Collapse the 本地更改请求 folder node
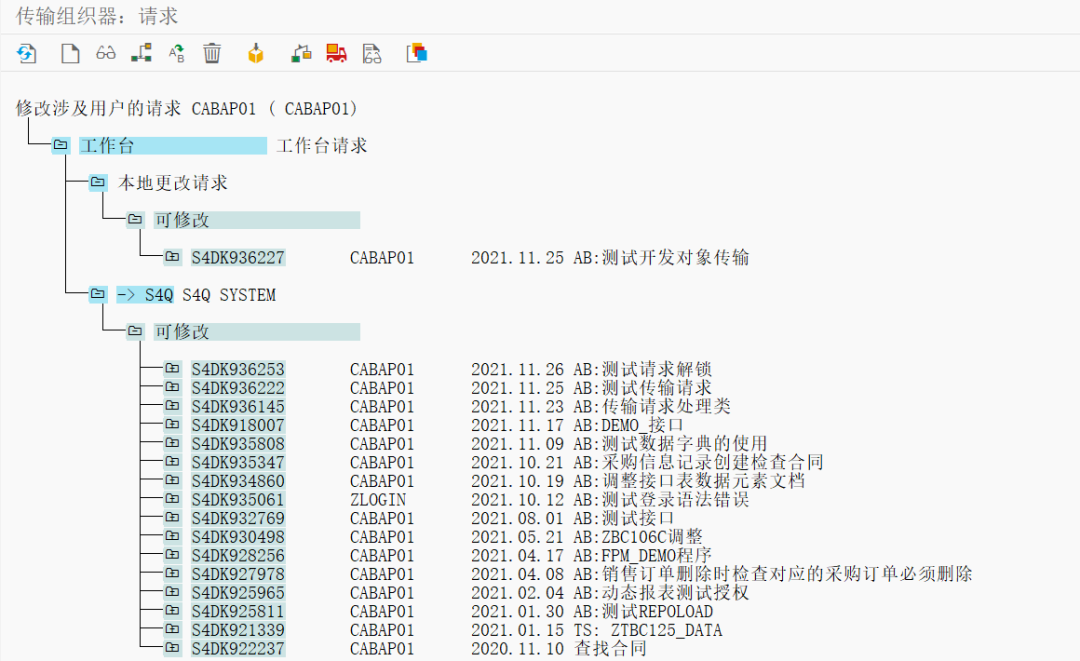The image size is (1080, 661). click(98, 182)
